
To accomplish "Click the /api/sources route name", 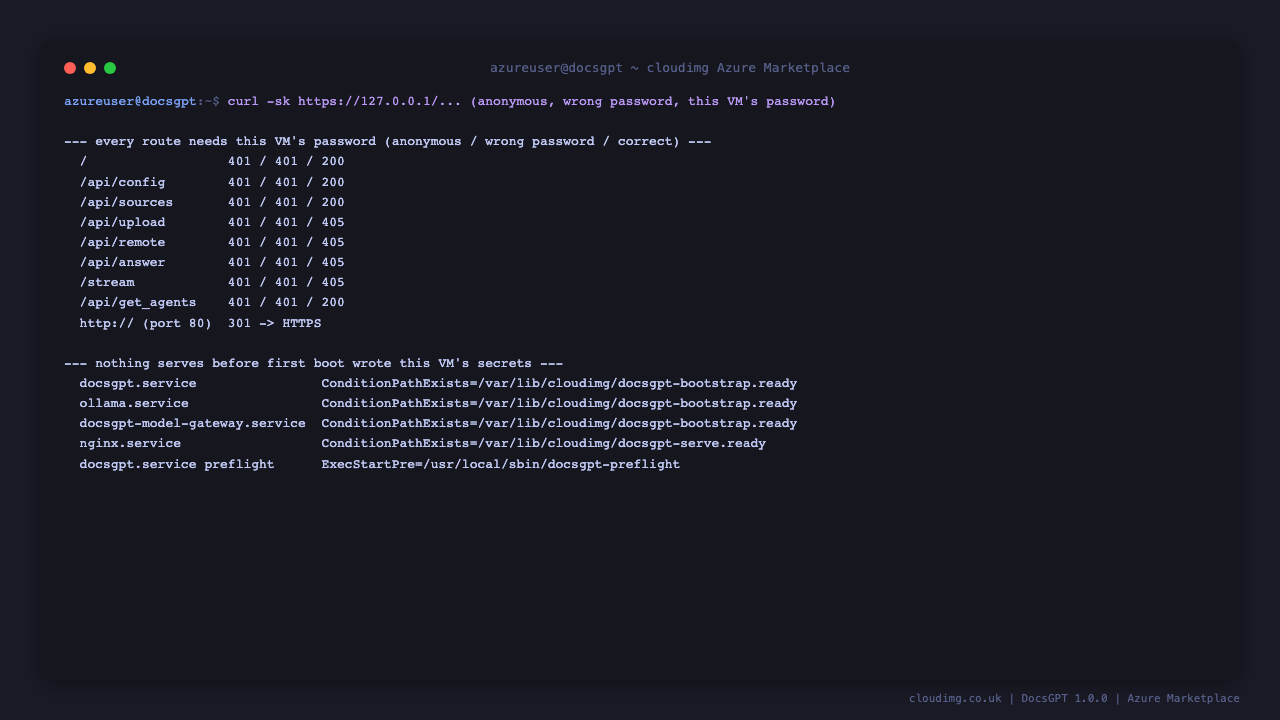I will pos(127,202).
